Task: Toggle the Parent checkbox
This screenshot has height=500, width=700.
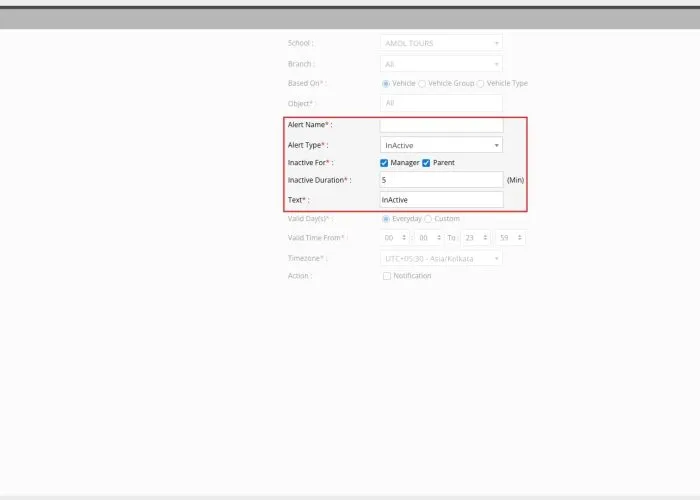Action: [426, 162]
